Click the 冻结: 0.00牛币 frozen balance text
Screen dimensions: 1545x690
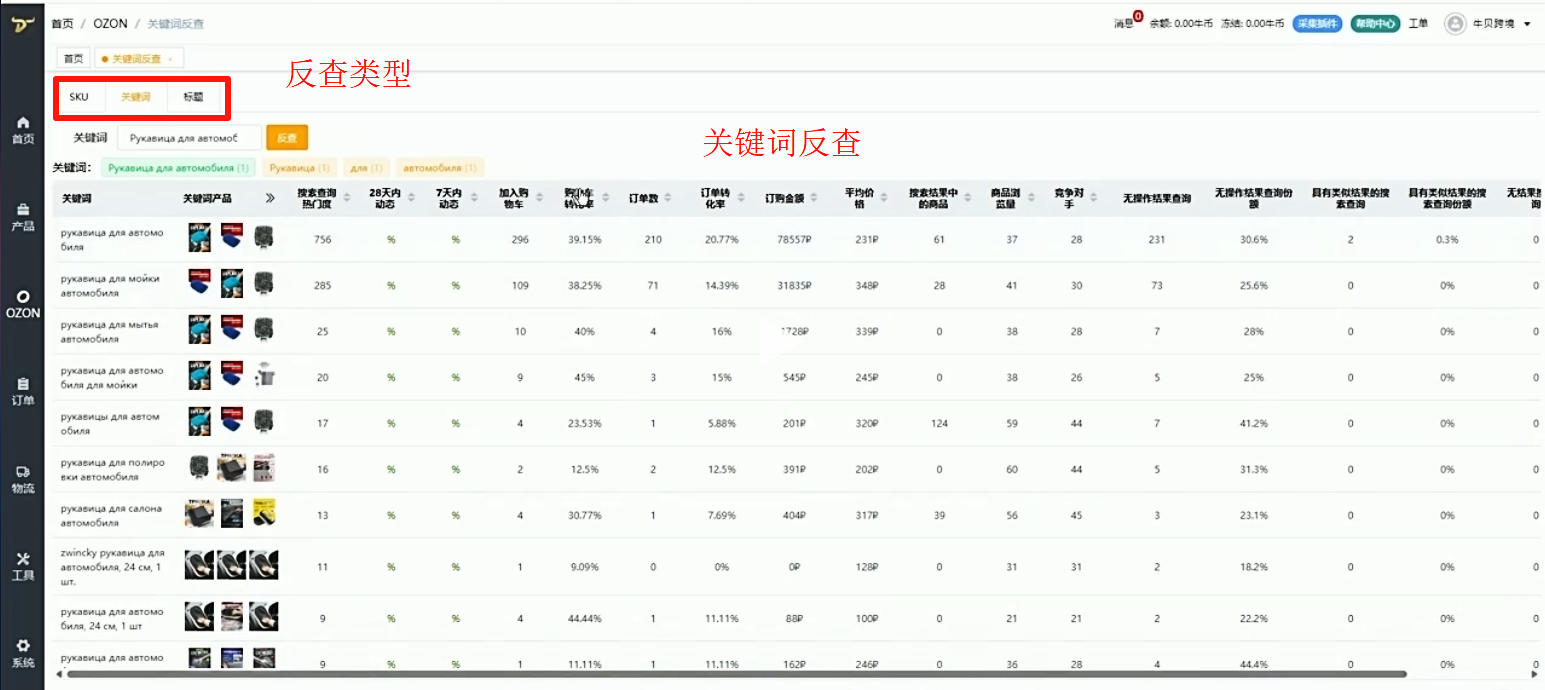(x=1252, y=23)
